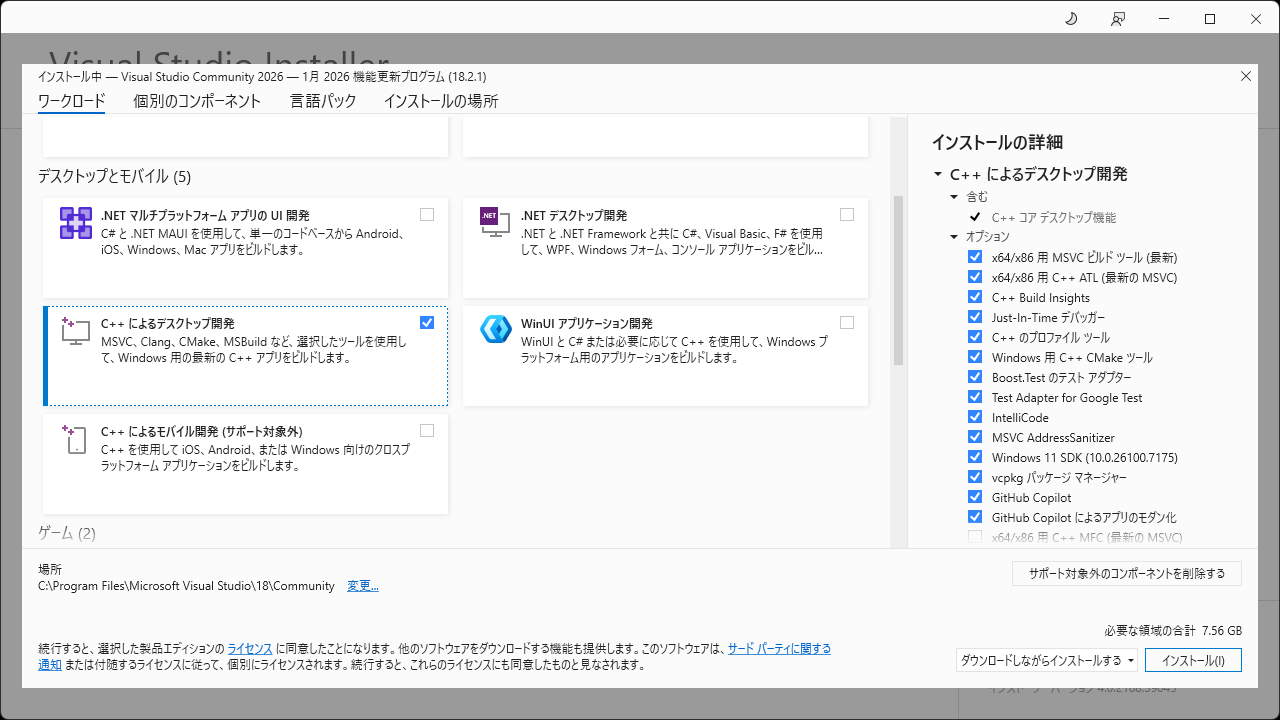Close the installer dialog with X icon
1280x720 pixels.
click(1245, 76)
